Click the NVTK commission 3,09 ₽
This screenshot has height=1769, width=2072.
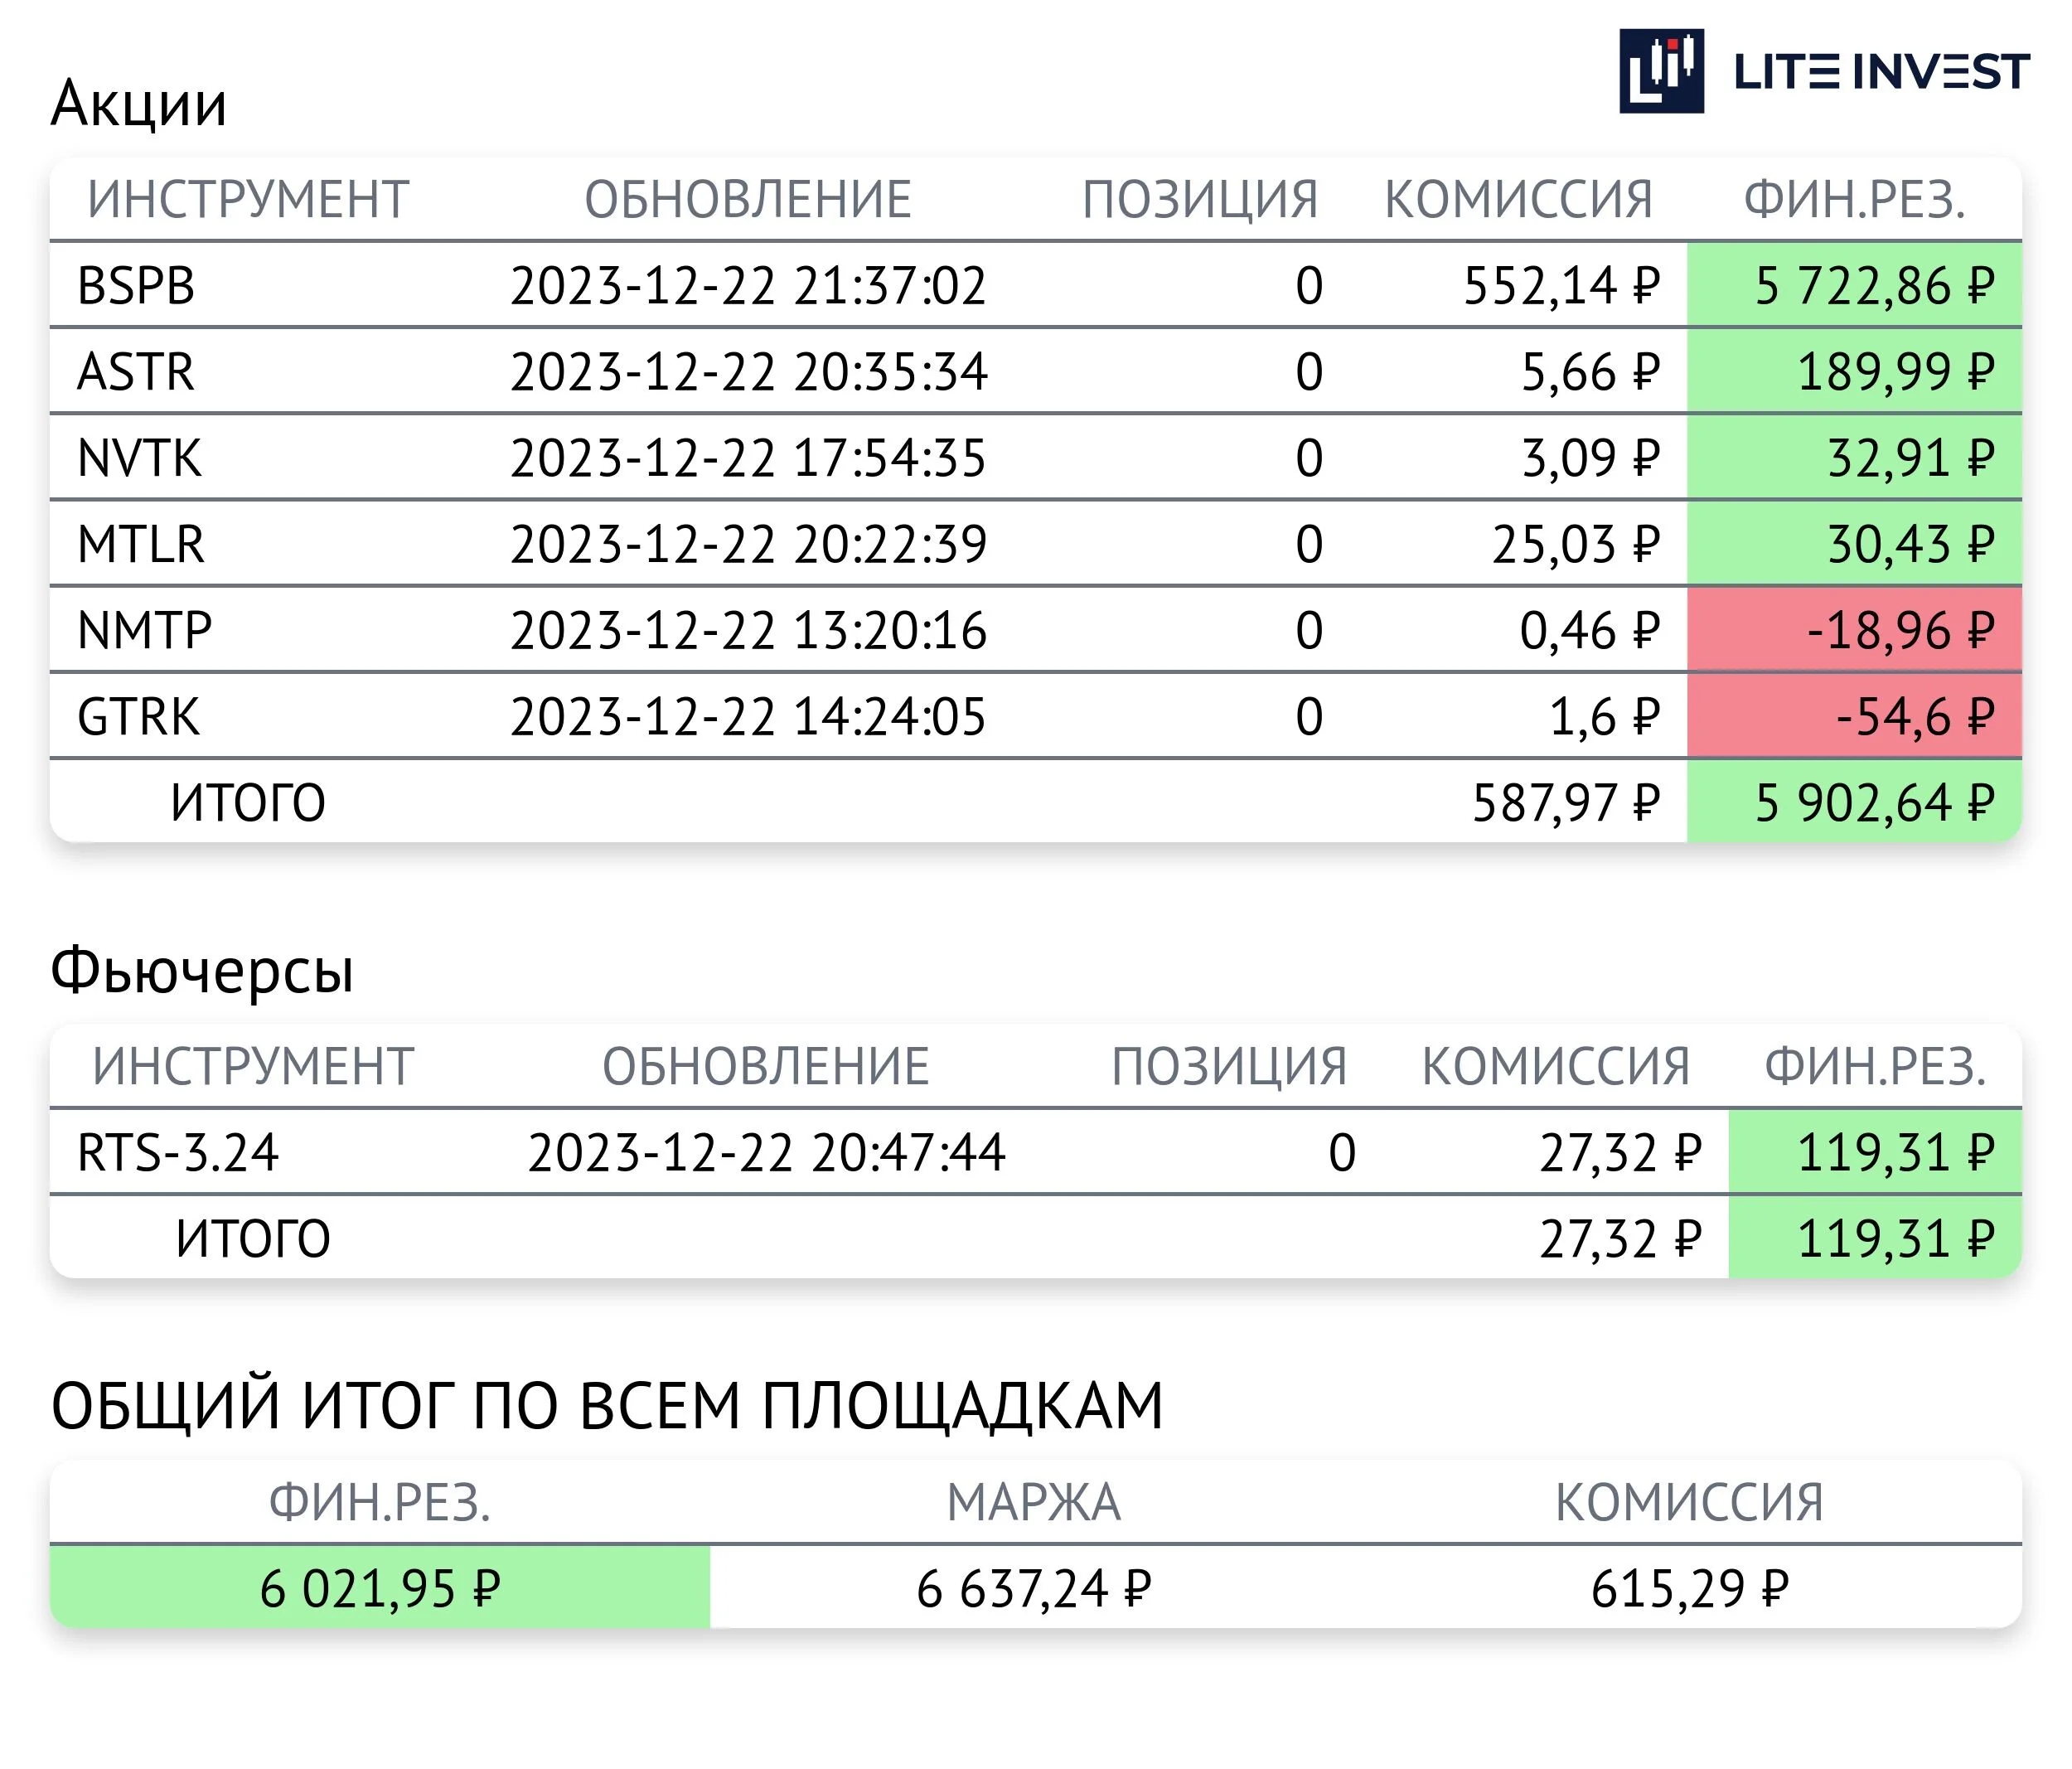pos(1591,458)
